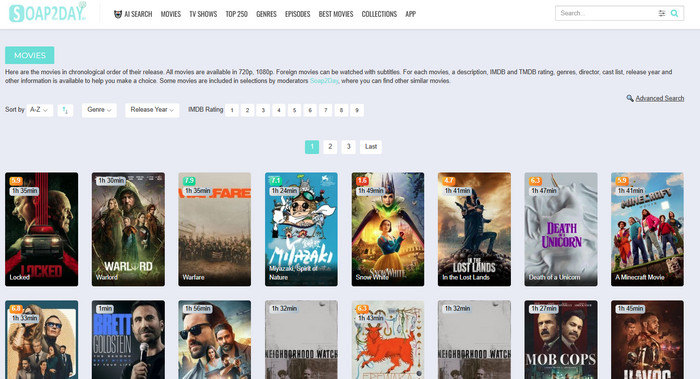
Task: Select IMDB rating 9 filter
Action: click(357, 110)
